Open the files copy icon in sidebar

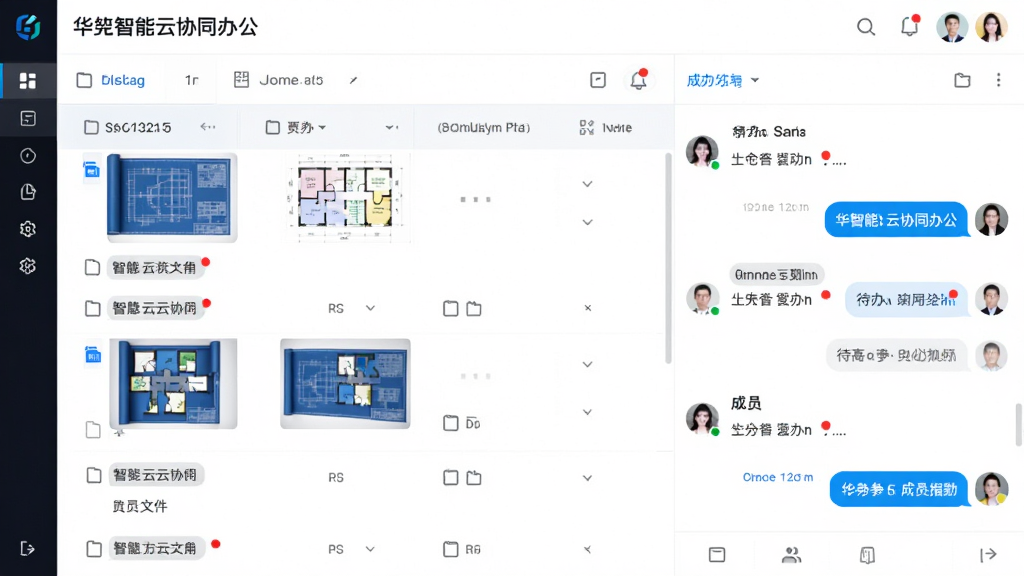pos(27,192)
